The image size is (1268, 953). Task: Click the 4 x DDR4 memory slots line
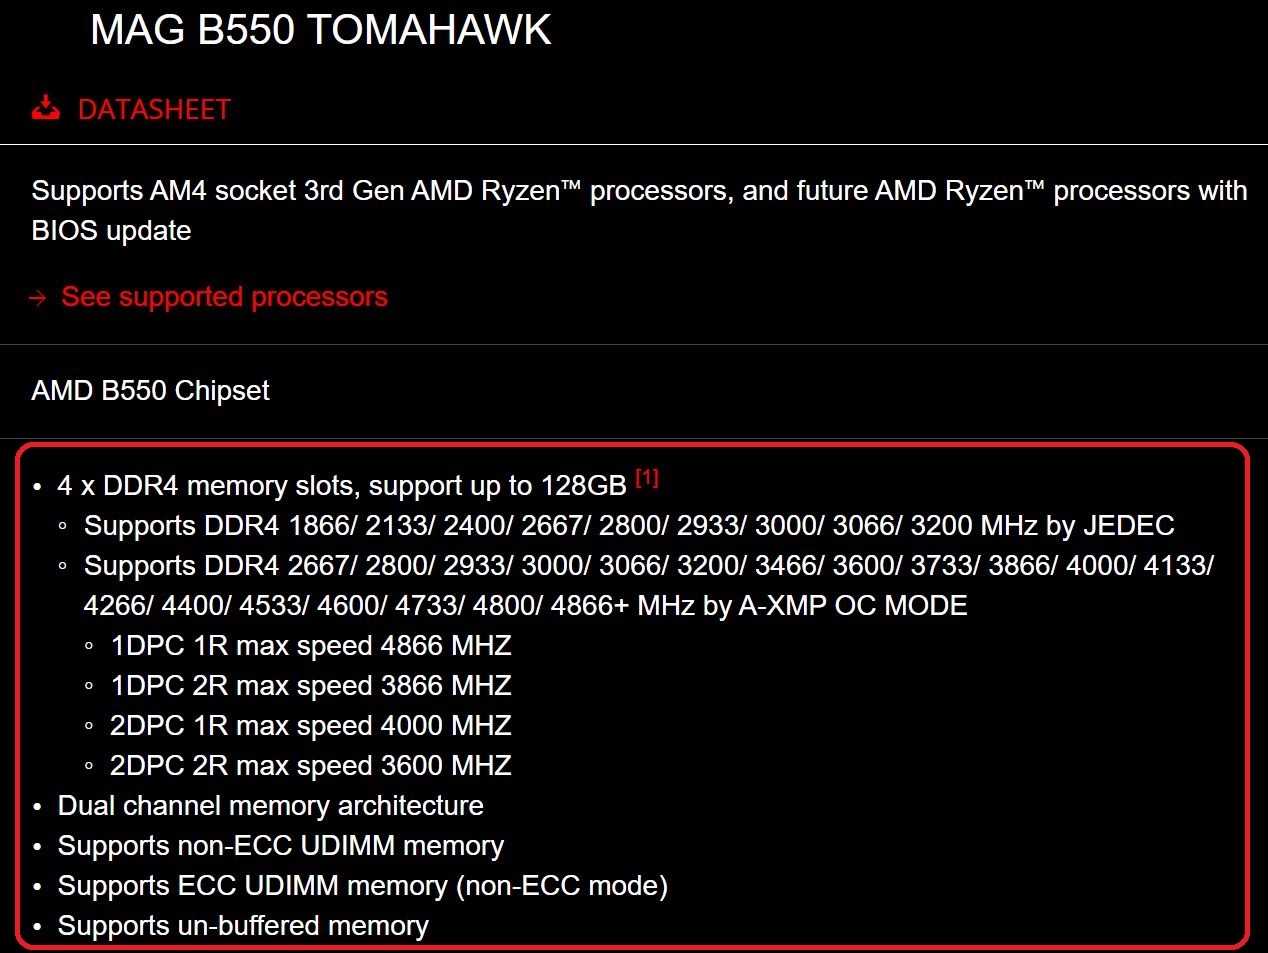341,486
